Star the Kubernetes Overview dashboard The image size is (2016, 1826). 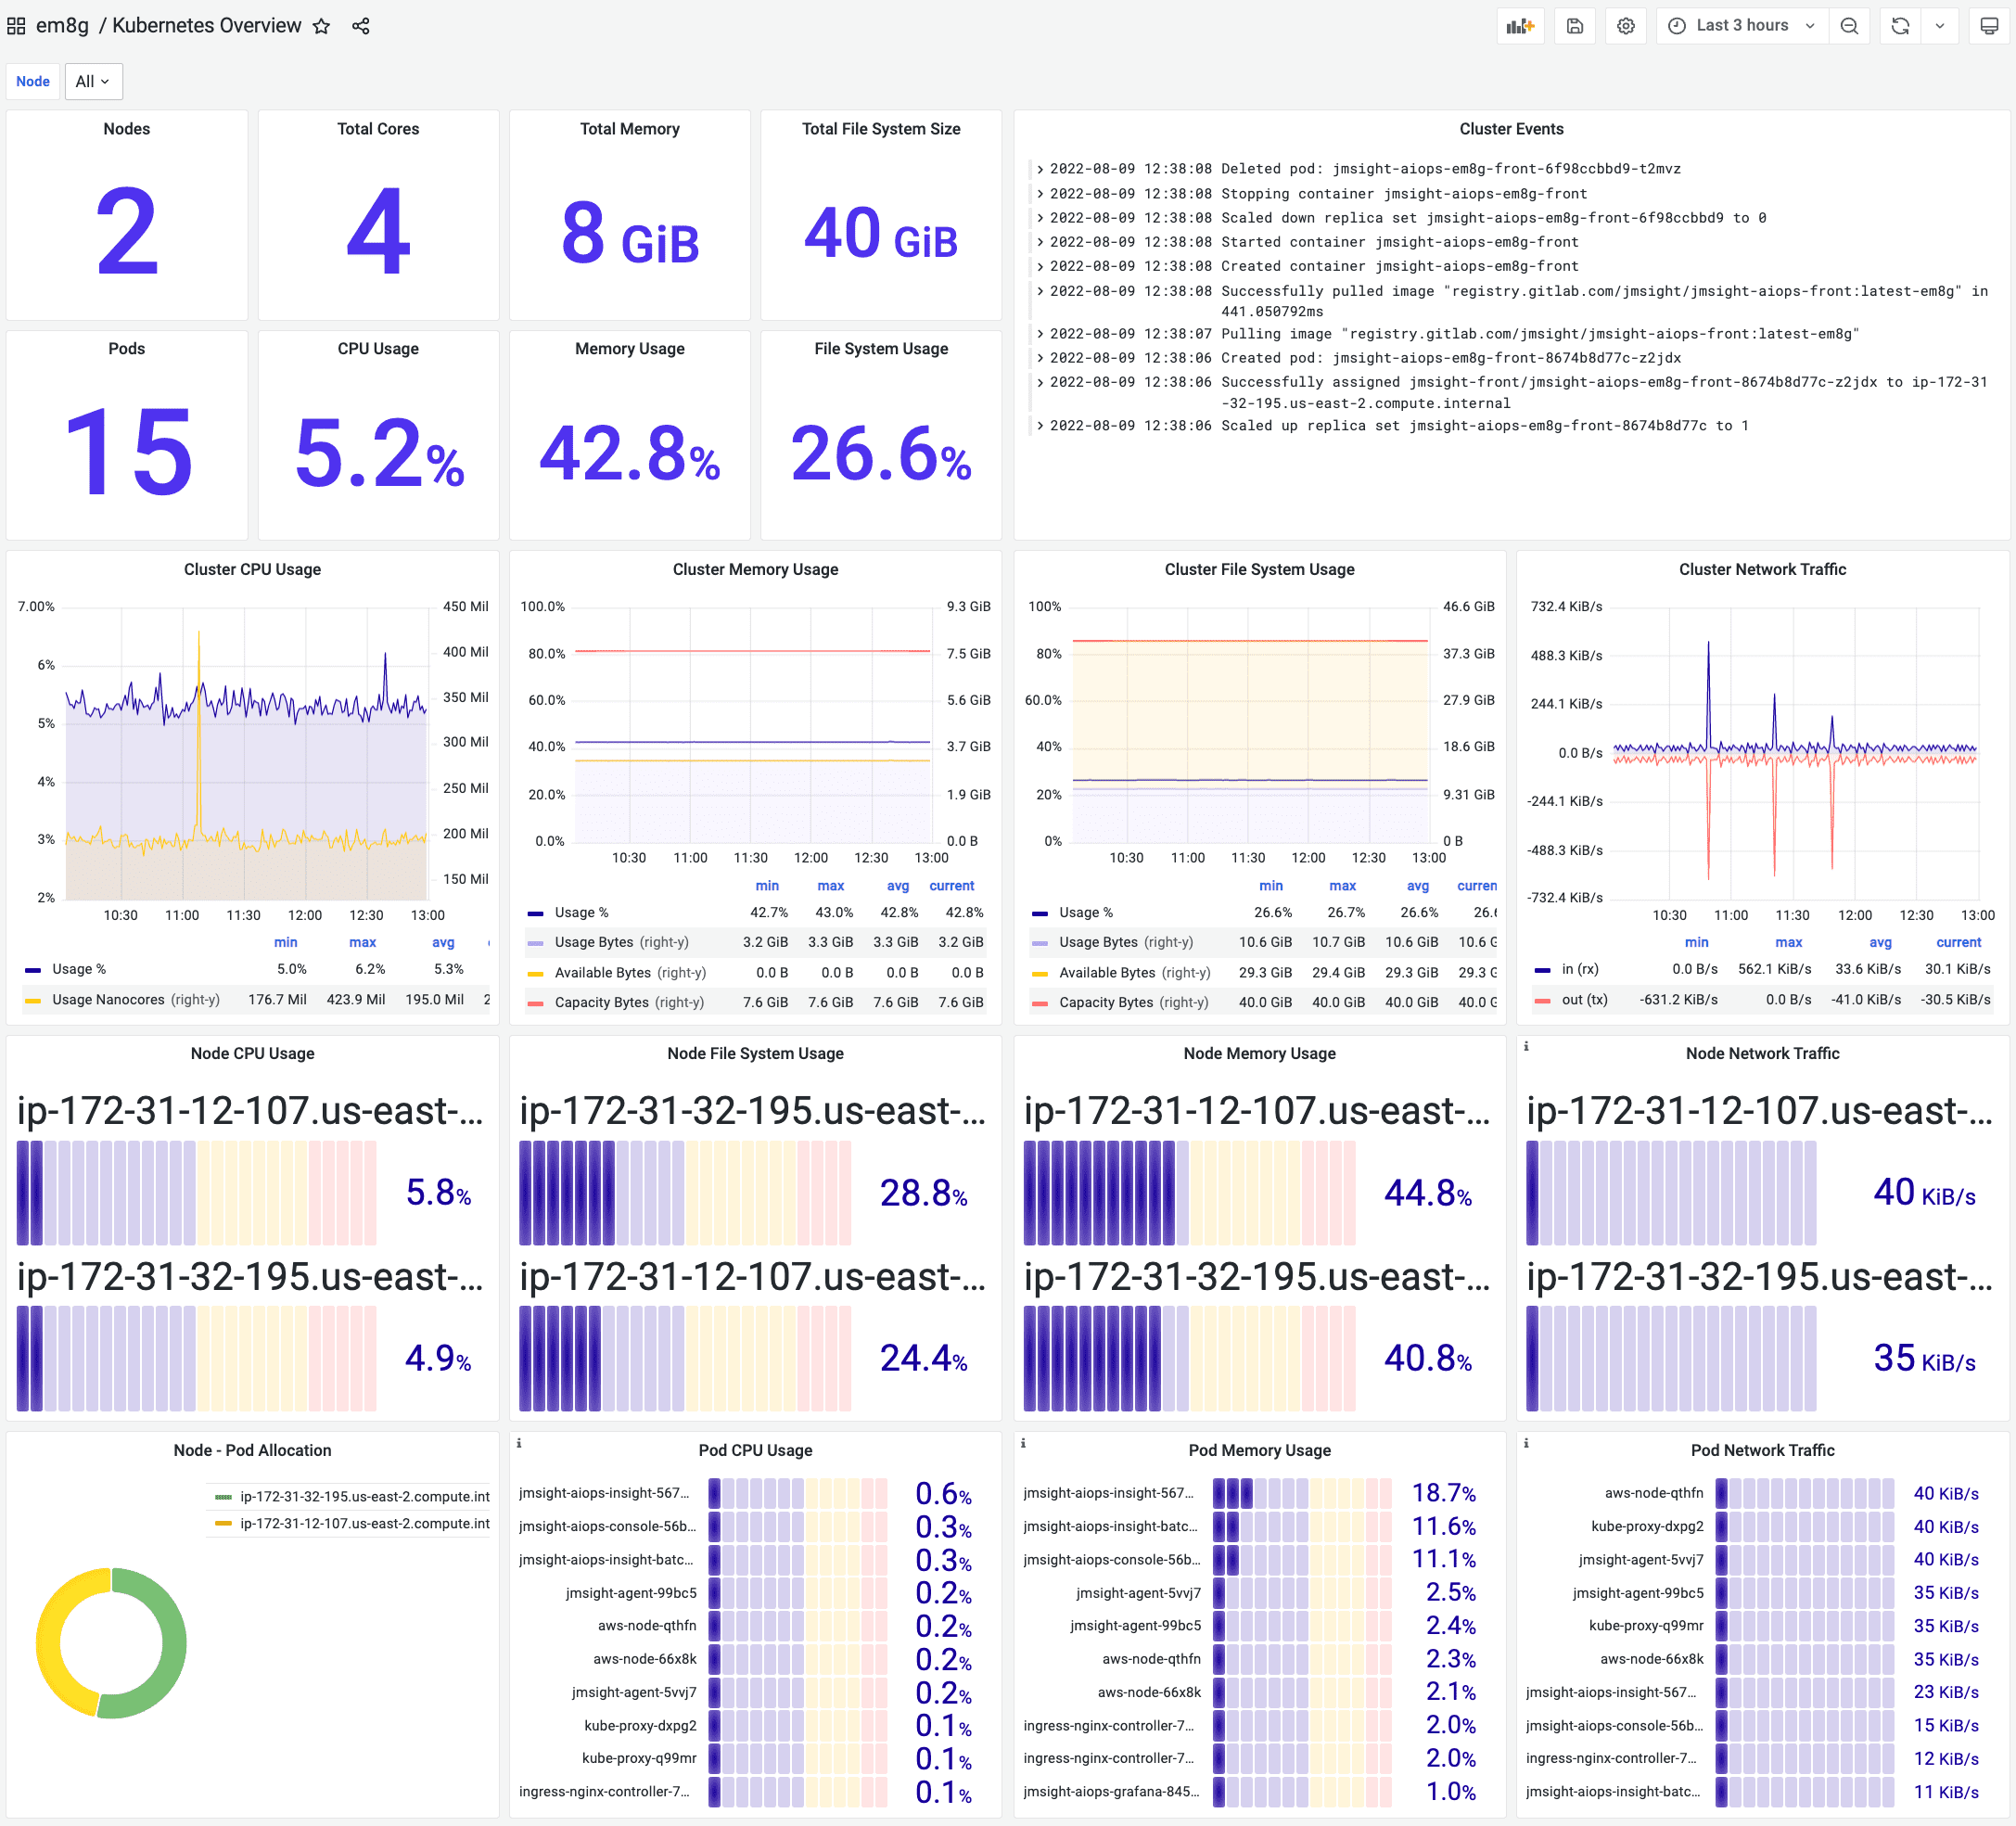coord(321,26)
